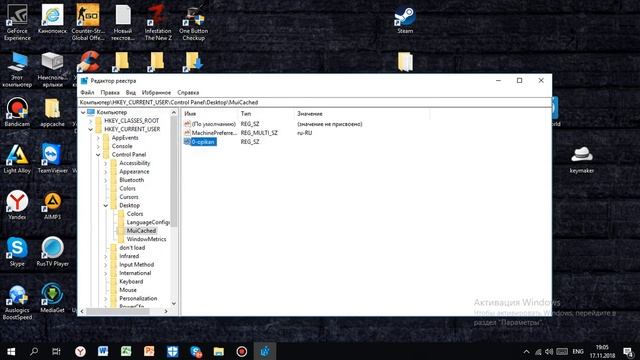This screenshot has height=360, width=640.
Task: Launch Light Alloy player shortcut
Action: pos(17,159)
